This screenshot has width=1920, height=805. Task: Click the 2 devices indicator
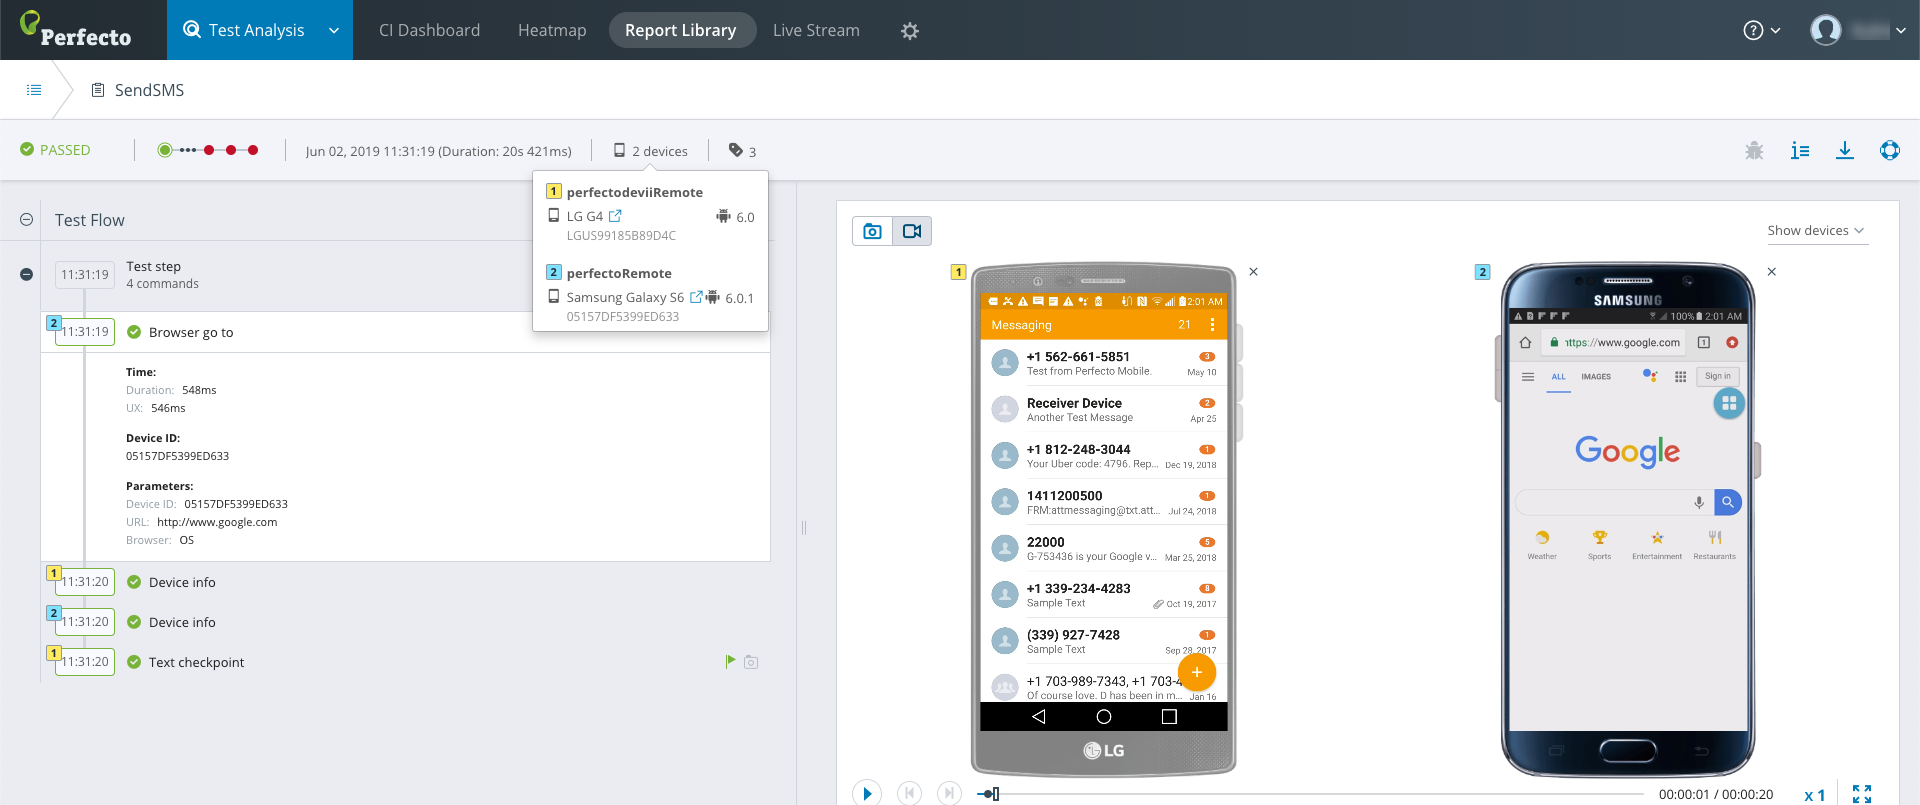point(650,151)
